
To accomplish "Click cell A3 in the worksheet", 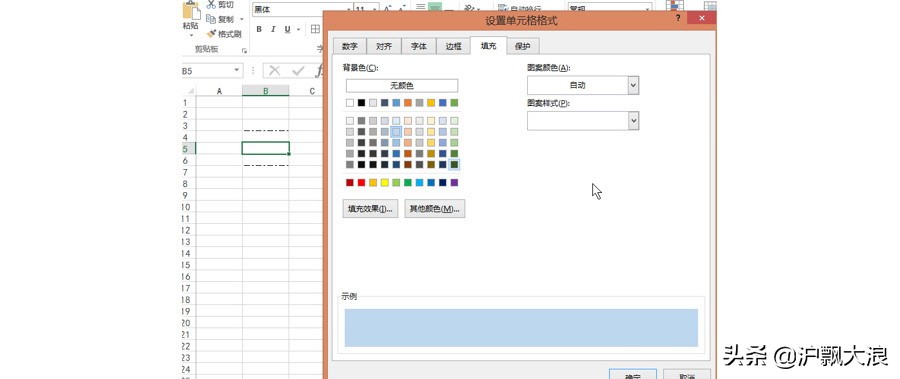I will pos(219,125).
